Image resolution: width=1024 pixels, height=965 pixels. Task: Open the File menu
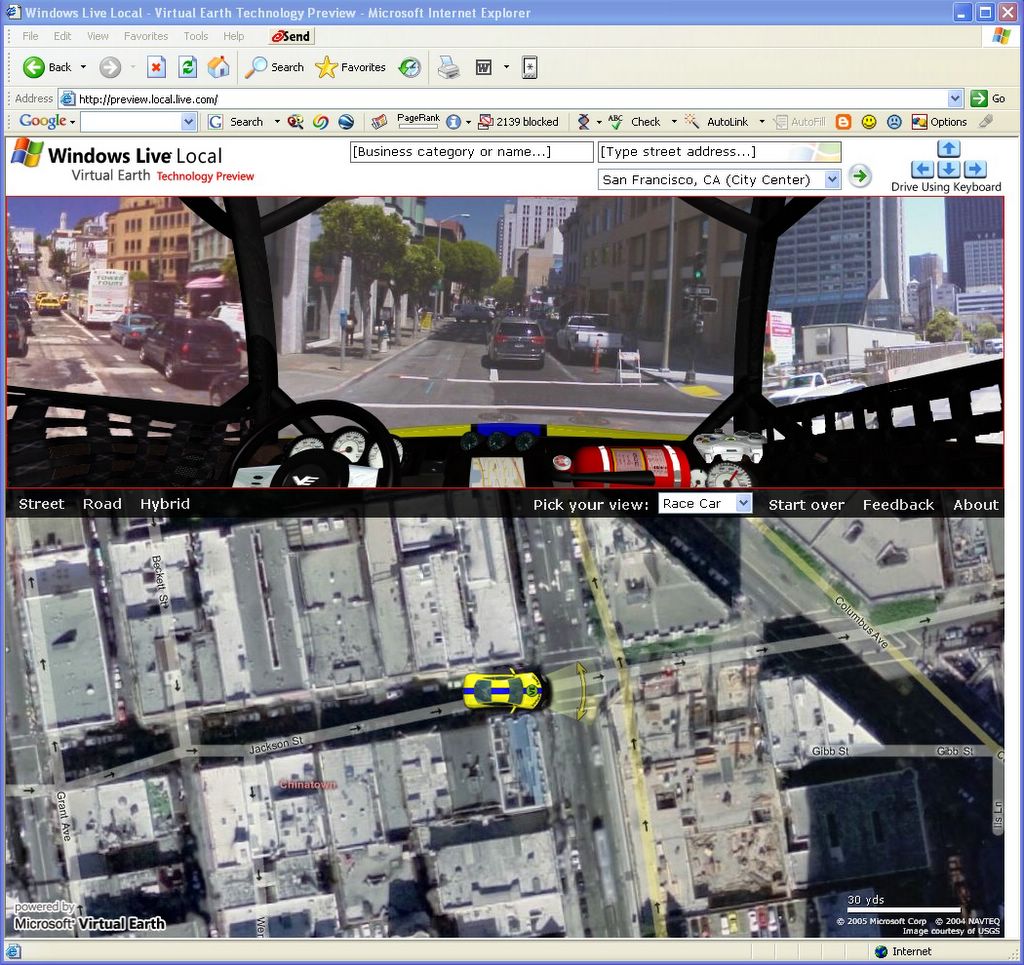pyautogui.click(x=30, y=36)
